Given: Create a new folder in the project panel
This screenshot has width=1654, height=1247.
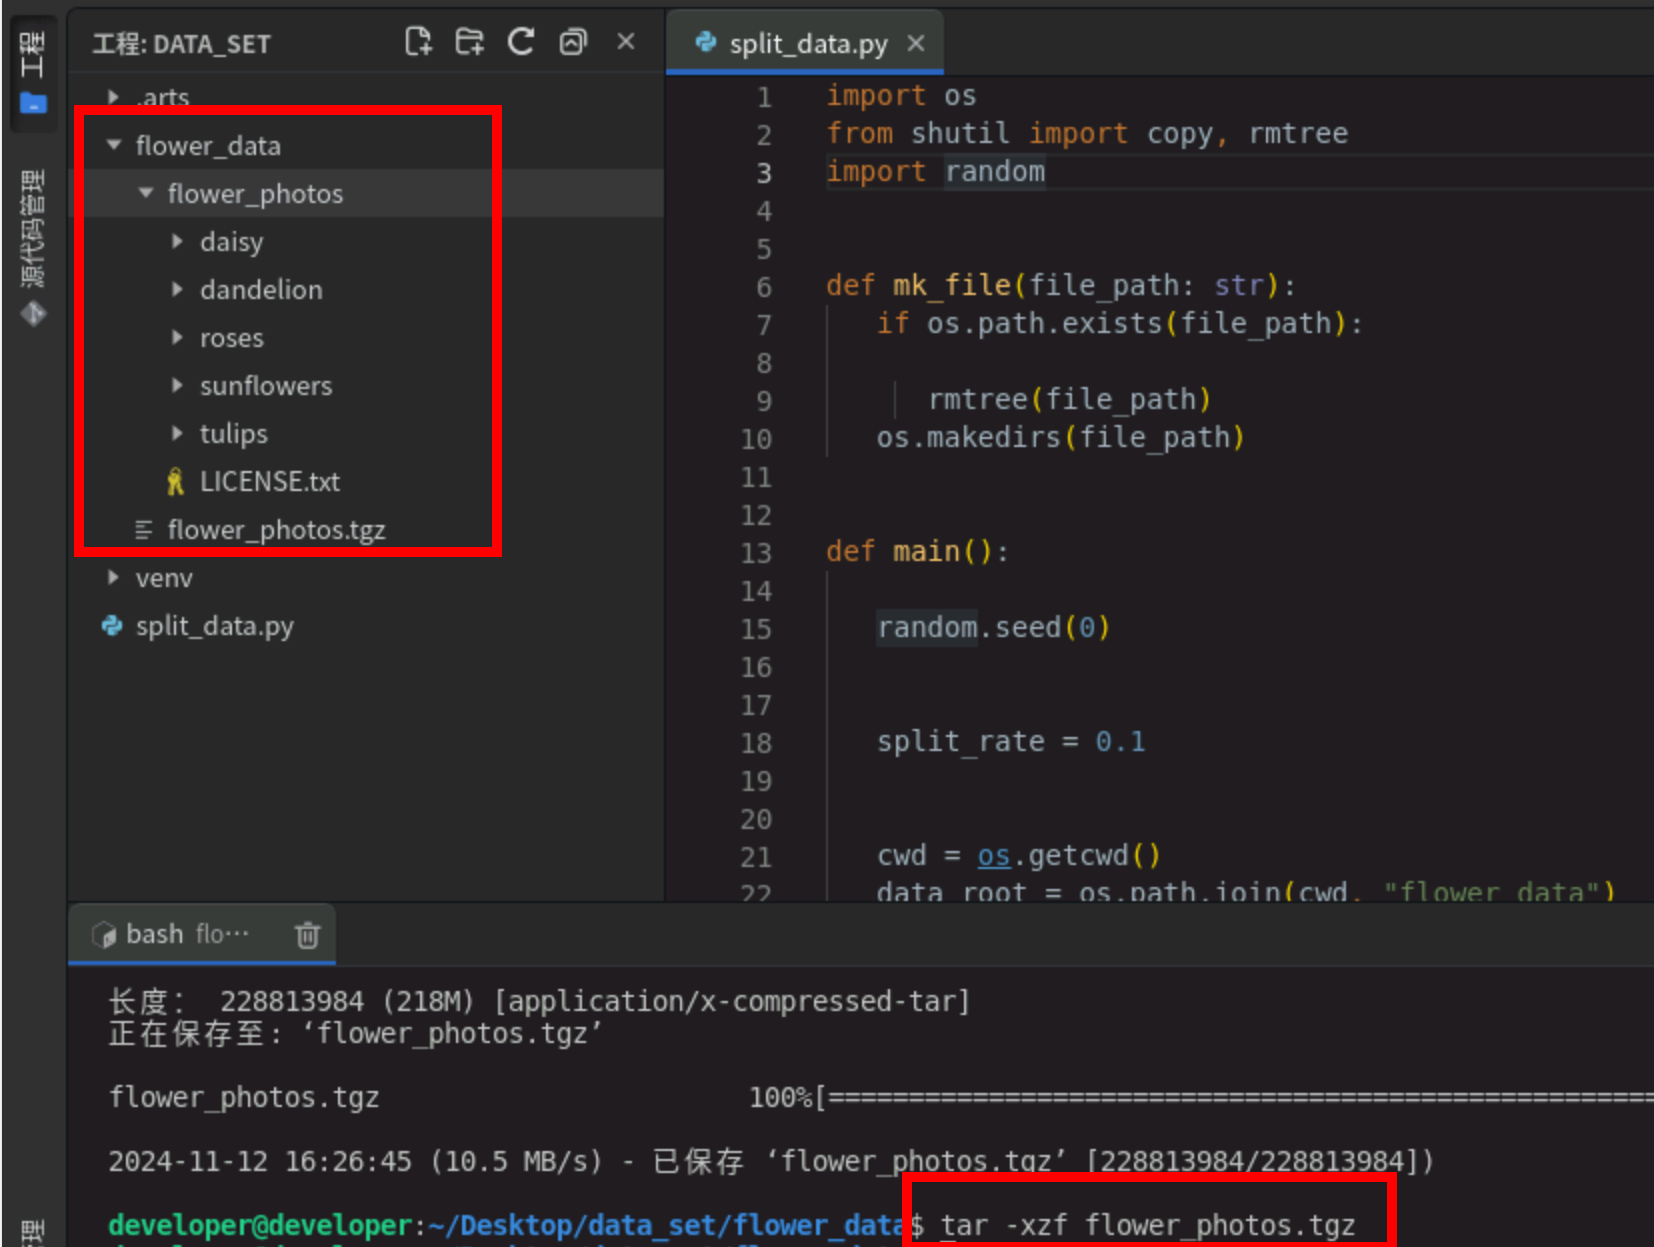Looking at the screenshot, I should click(469, 42).
